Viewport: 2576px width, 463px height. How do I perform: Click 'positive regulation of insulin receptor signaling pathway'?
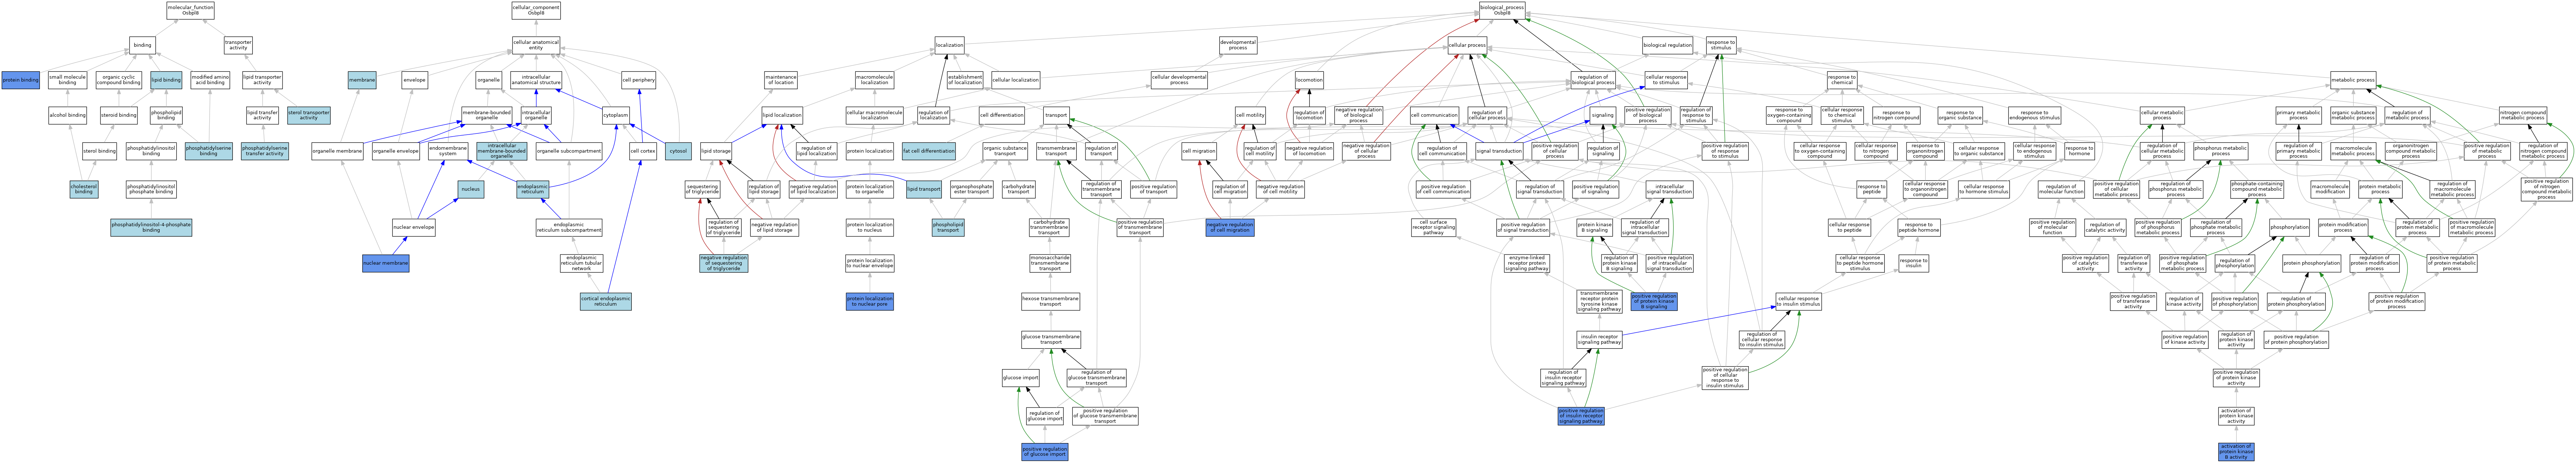tap(1581, 415)
